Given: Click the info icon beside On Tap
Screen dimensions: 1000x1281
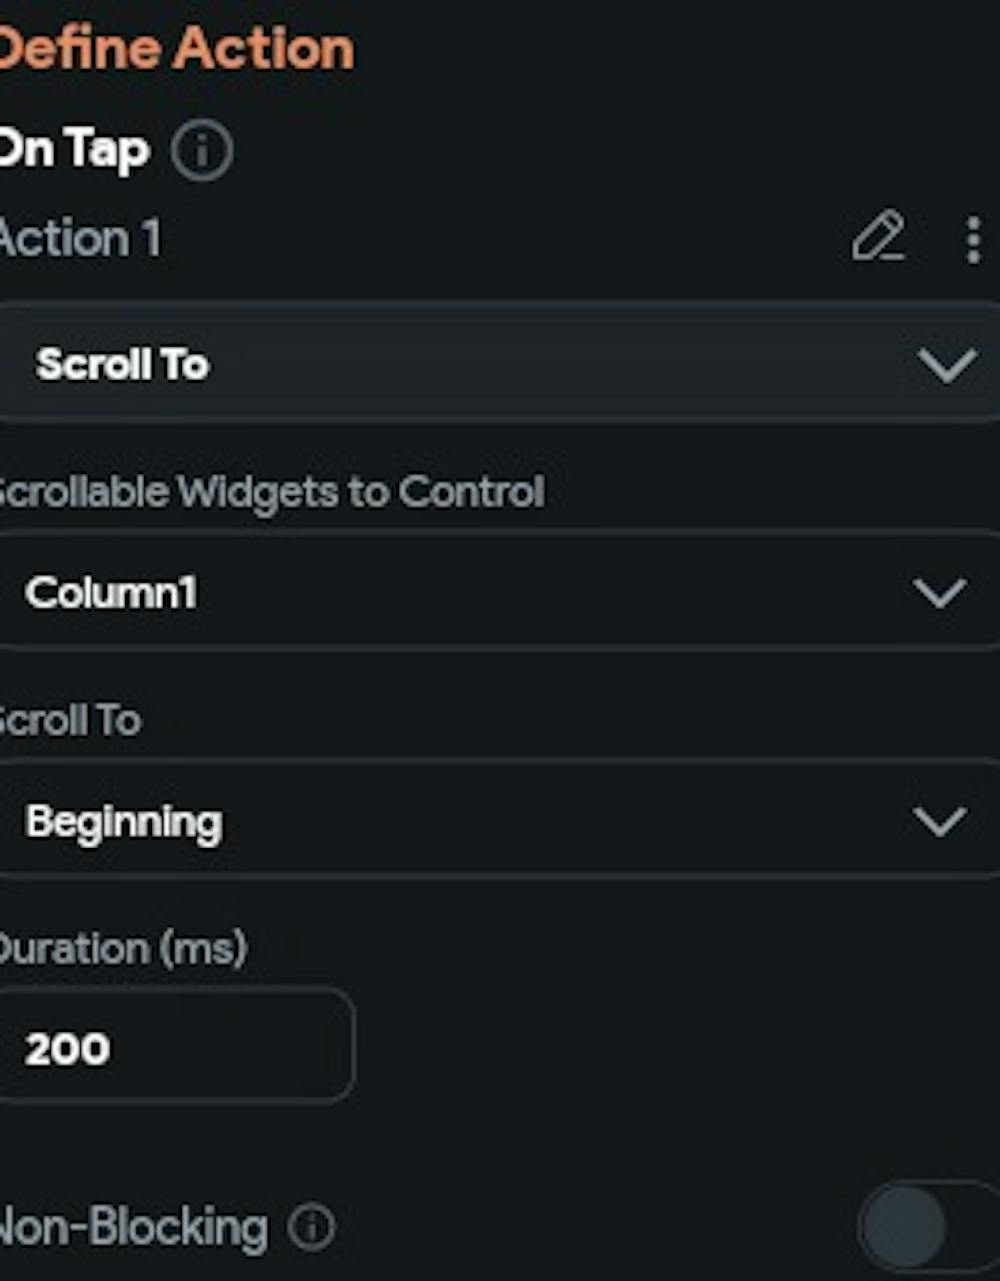Looking at the screenshot, I should point(201,150).
